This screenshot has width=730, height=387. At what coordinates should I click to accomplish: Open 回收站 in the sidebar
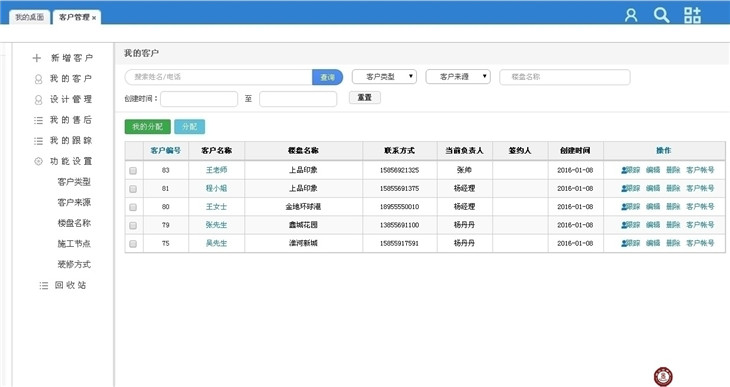(x=71, y=285)
